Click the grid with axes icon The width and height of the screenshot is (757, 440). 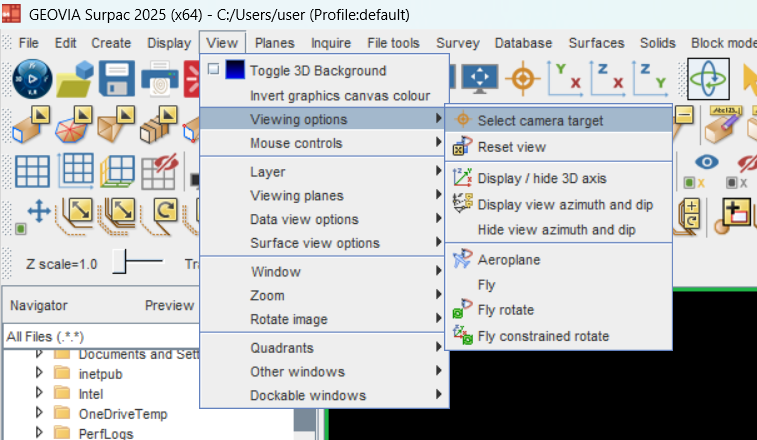pos(75,170)
